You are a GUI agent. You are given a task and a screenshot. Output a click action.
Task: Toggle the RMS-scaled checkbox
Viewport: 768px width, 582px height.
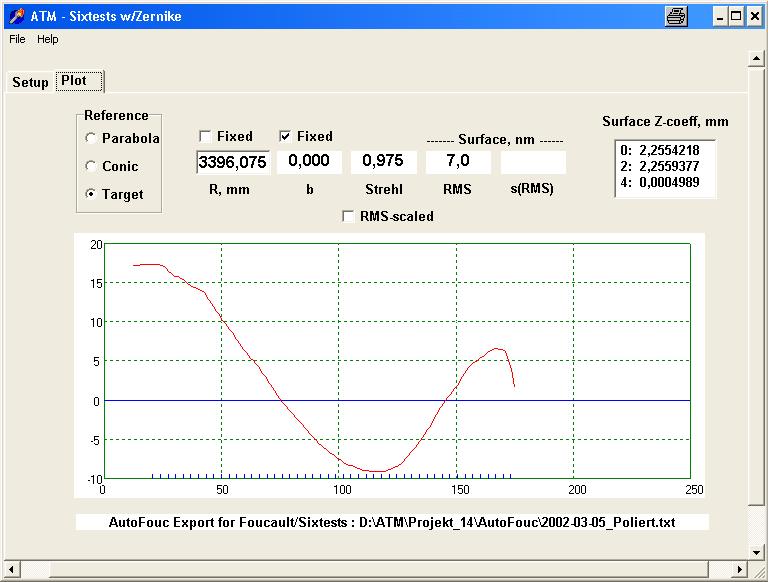348,216
